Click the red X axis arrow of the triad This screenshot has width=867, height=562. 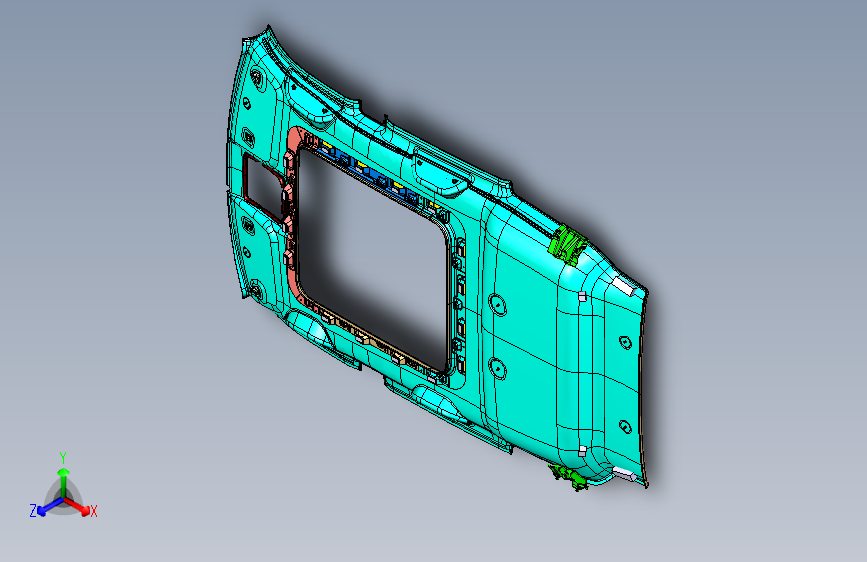pyautogui.click(x=77, y=506)
